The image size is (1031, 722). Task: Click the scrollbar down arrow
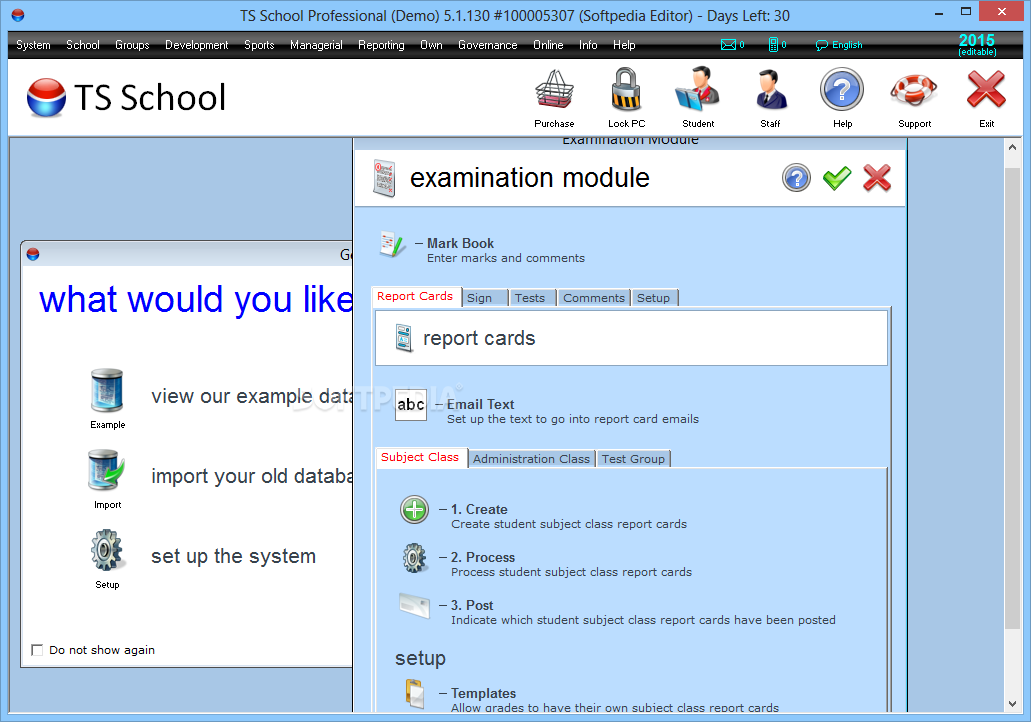(1013, 704)
